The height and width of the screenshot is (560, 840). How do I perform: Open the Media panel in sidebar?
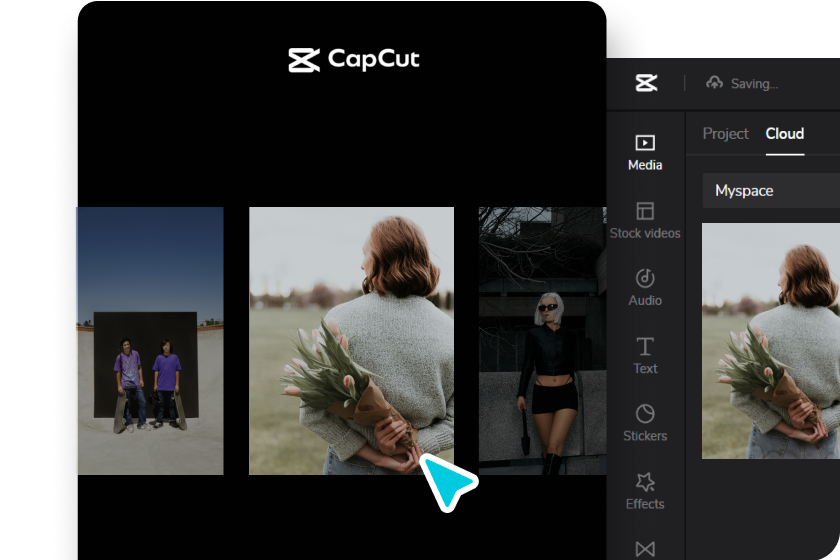coord(645,153)
